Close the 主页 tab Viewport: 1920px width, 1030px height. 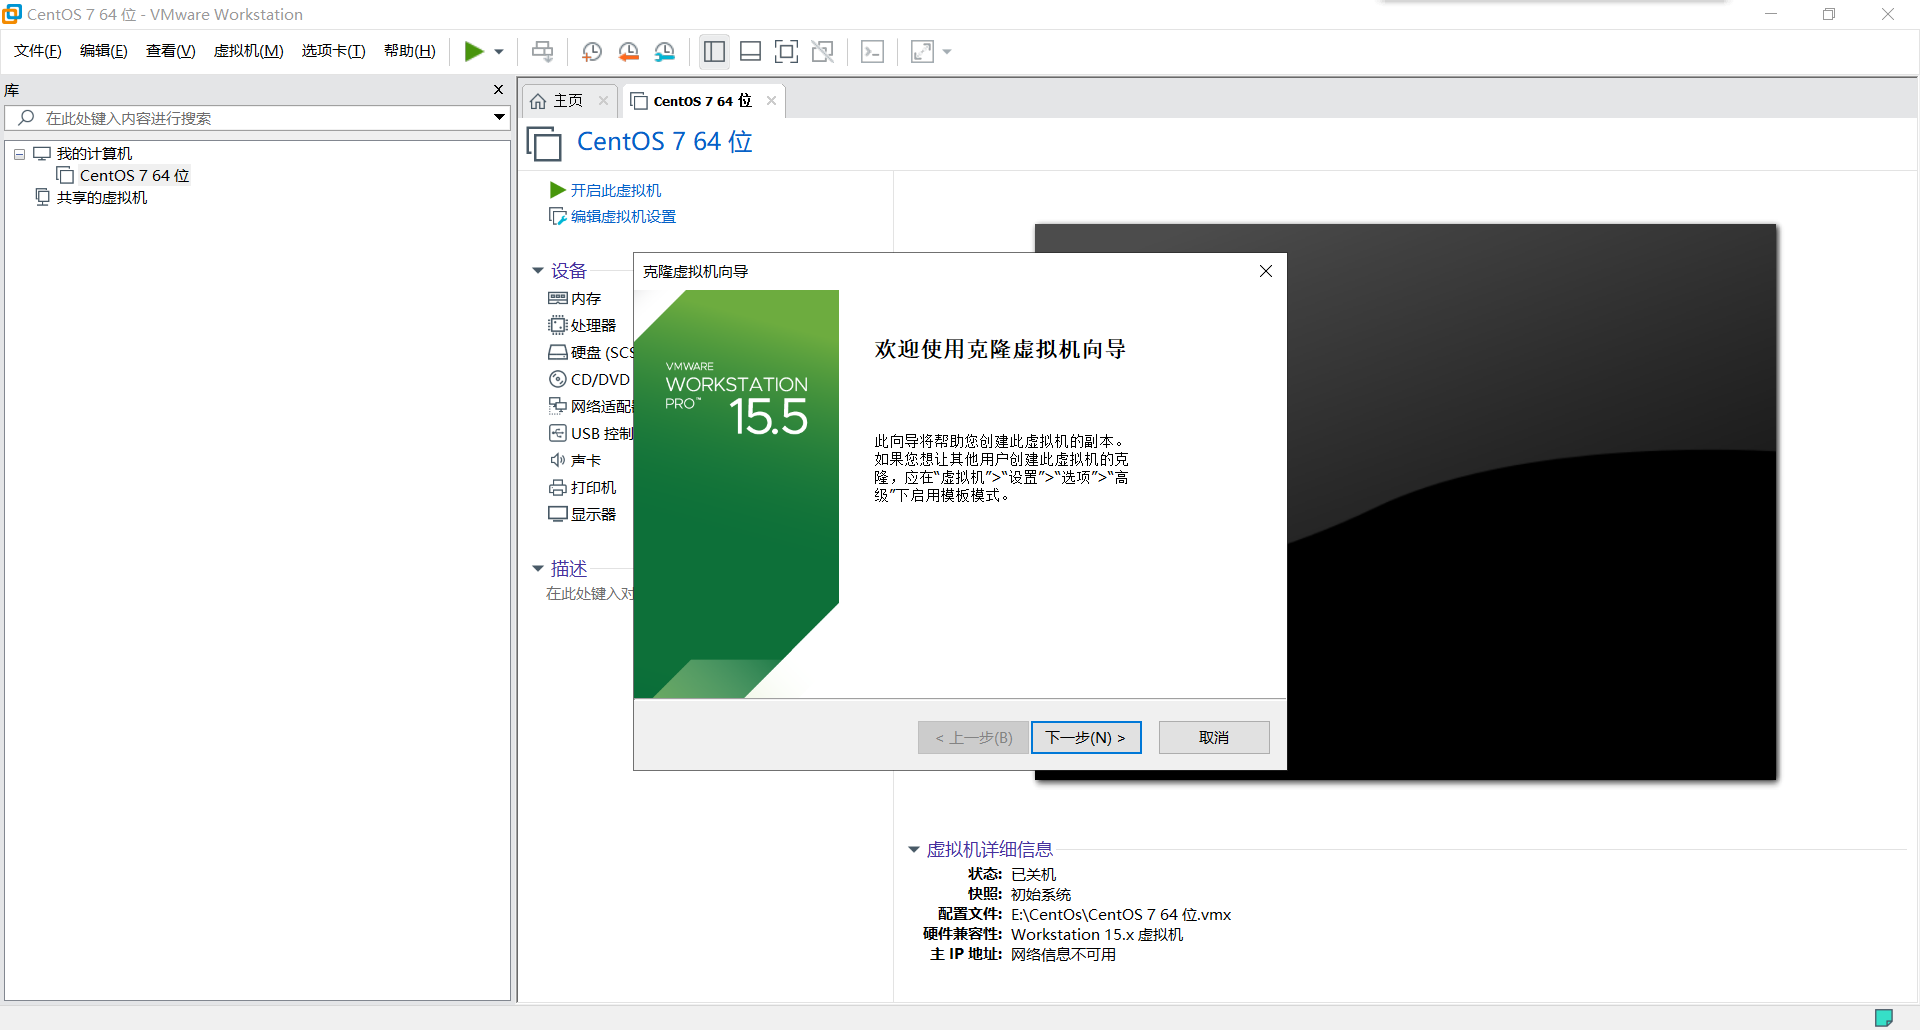point(603,101)
